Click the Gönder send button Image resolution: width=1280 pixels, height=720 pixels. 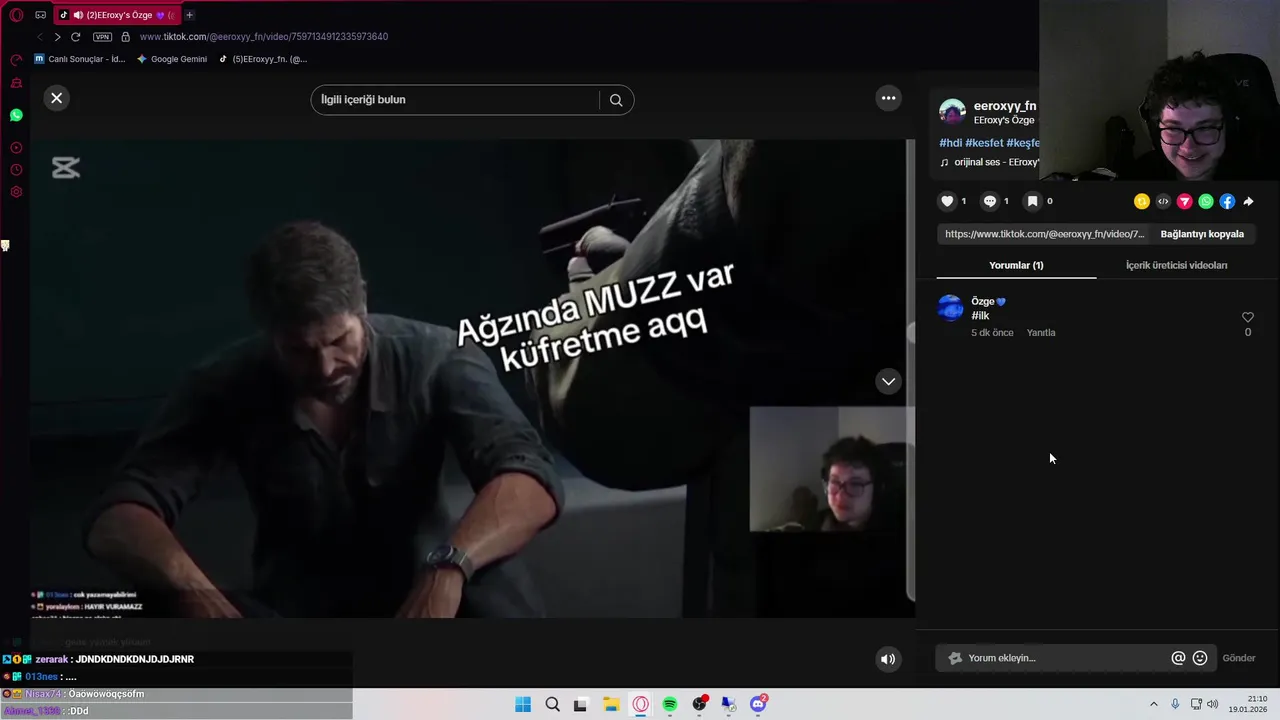pyautogui.click(x=1238, y=658)
